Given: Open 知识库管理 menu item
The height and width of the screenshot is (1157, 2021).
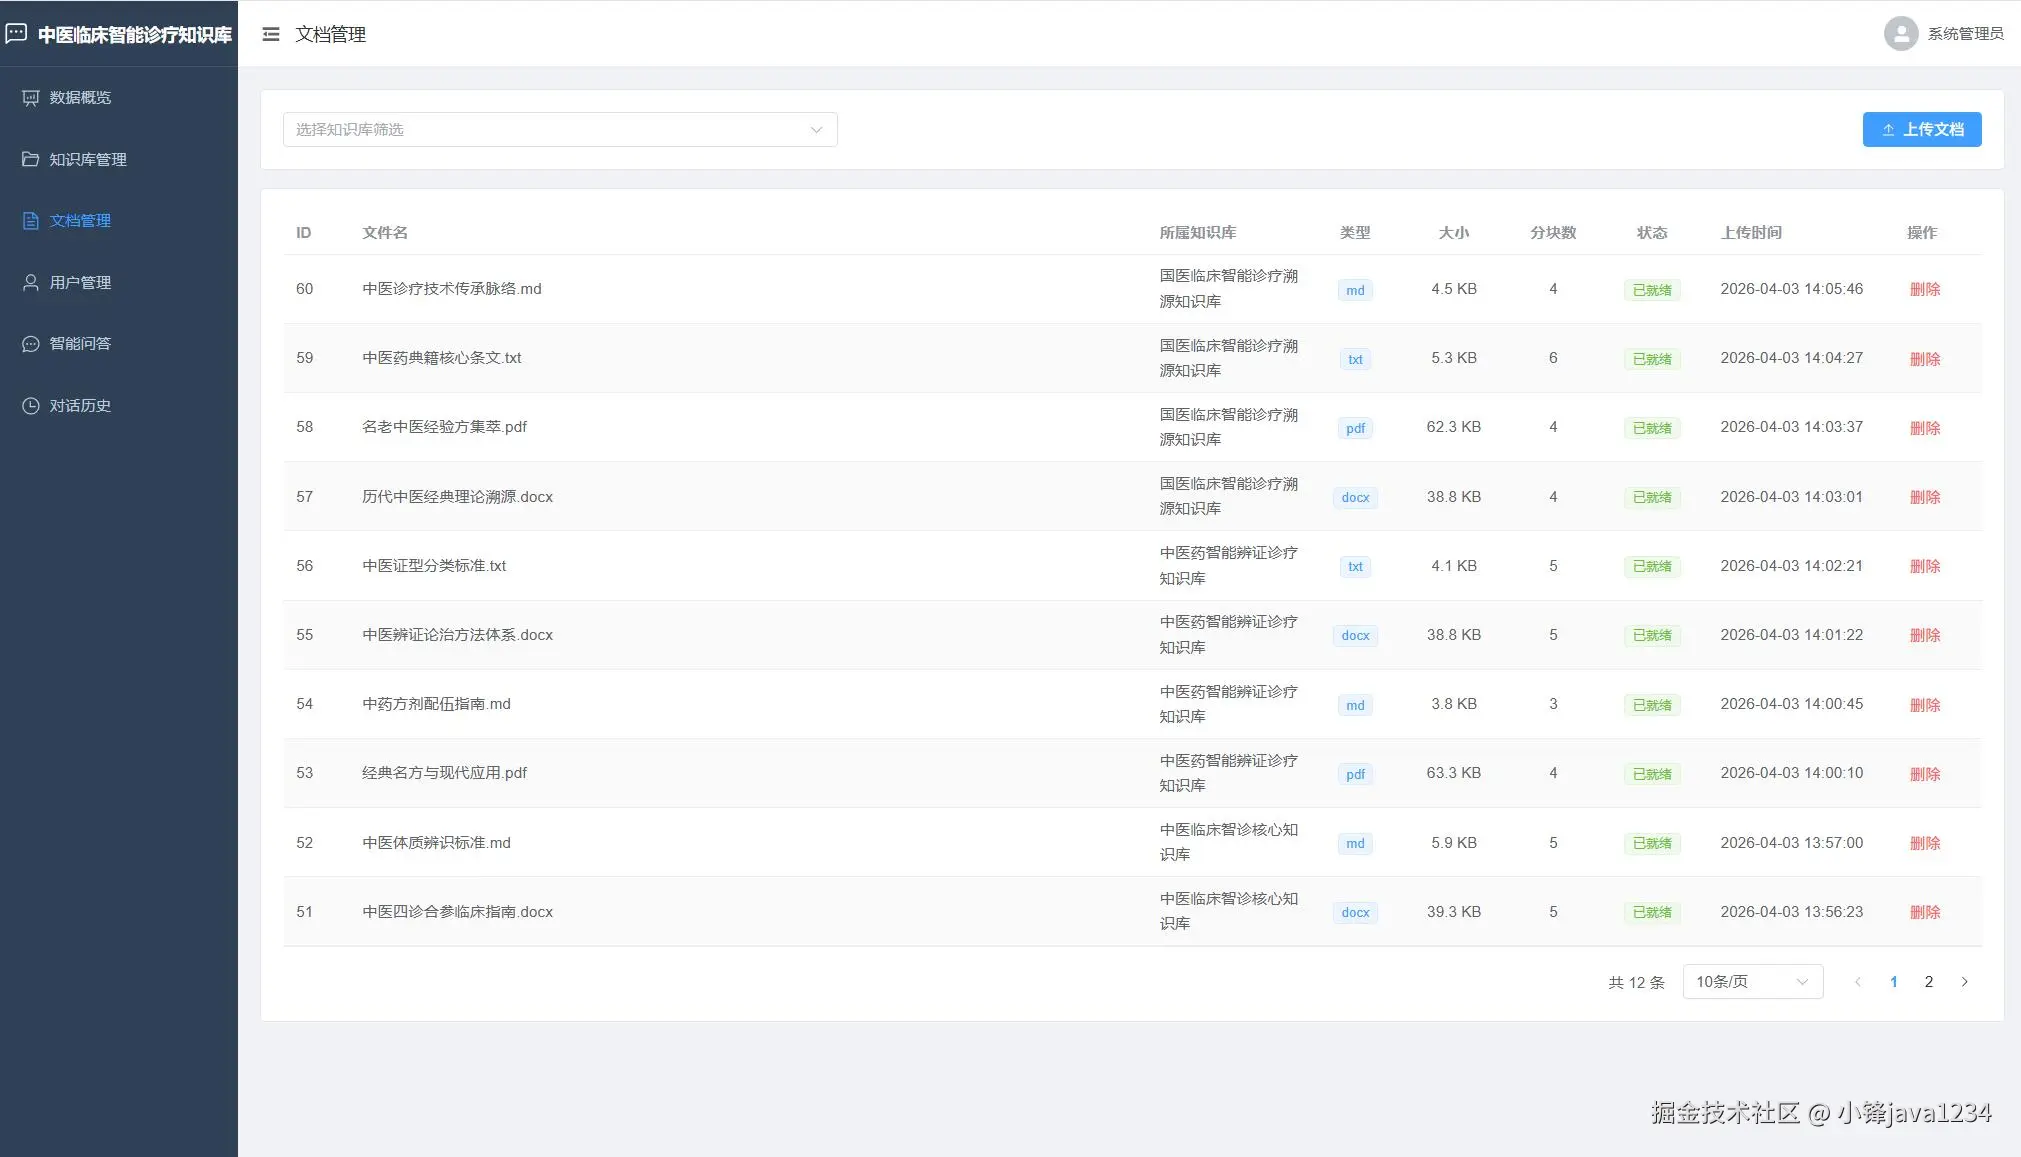Looking at the screenshot, I should point(88,159).
